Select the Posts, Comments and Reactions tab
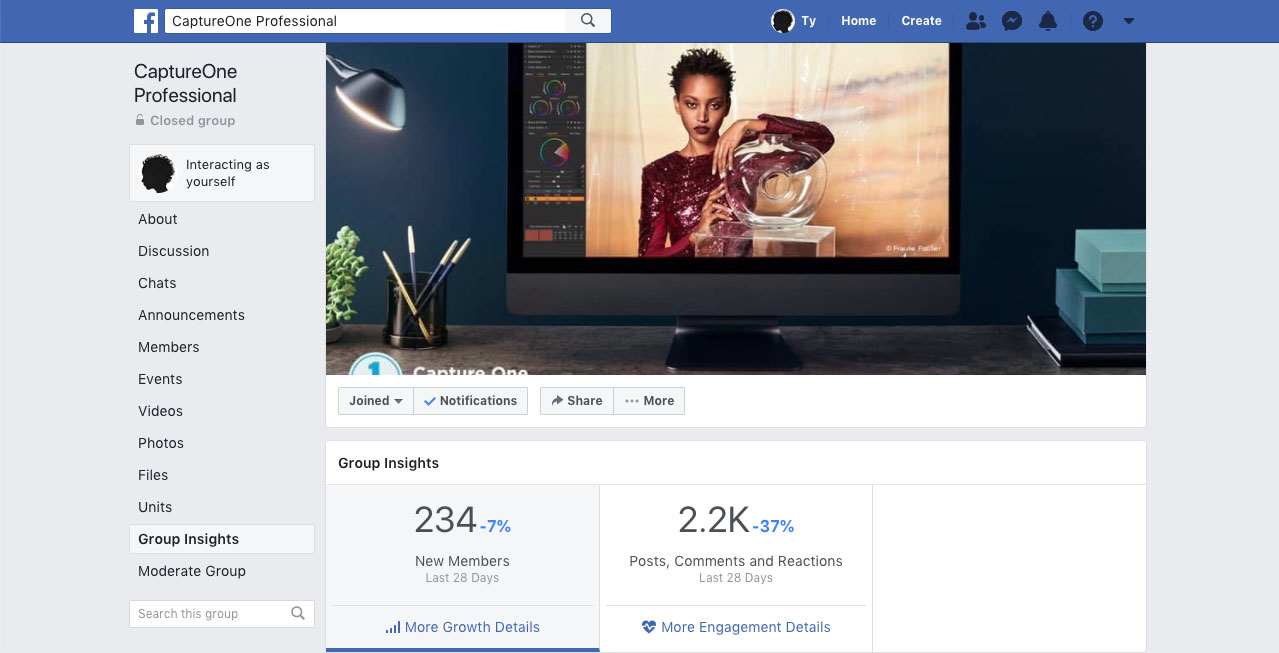 (736, 568)
